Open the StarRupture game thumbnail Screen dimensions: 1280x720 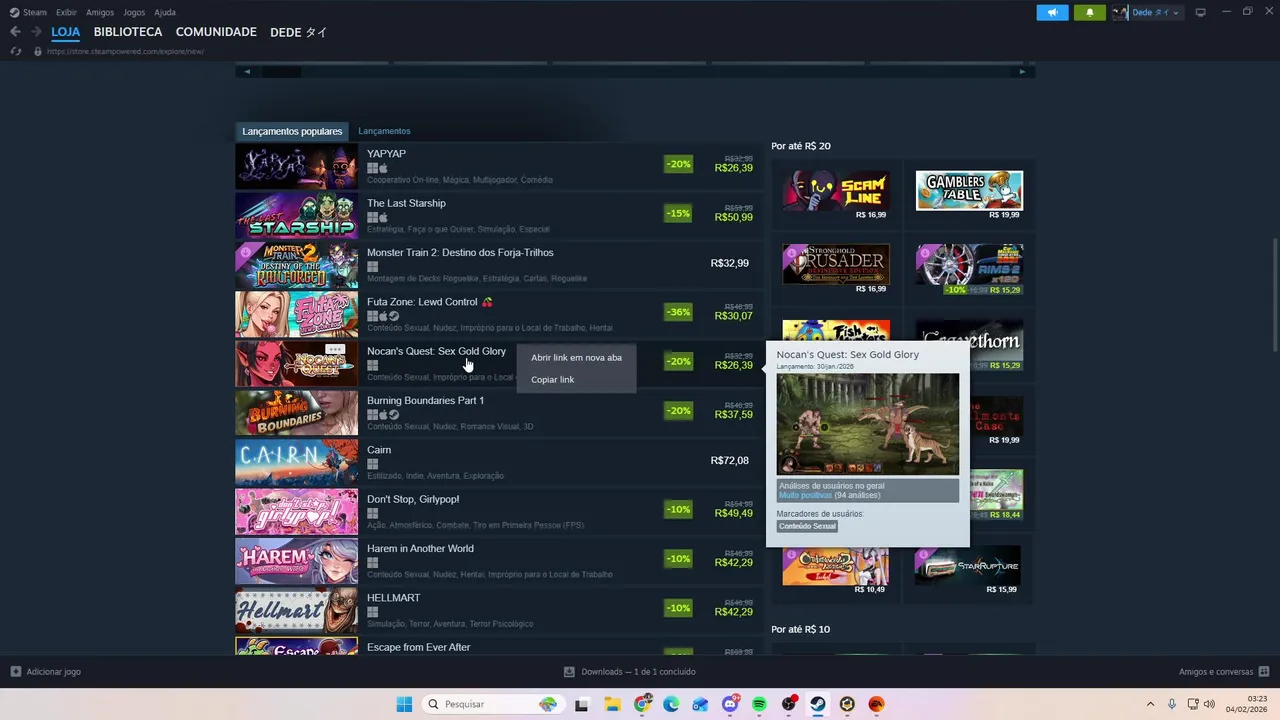pos(968,565)
